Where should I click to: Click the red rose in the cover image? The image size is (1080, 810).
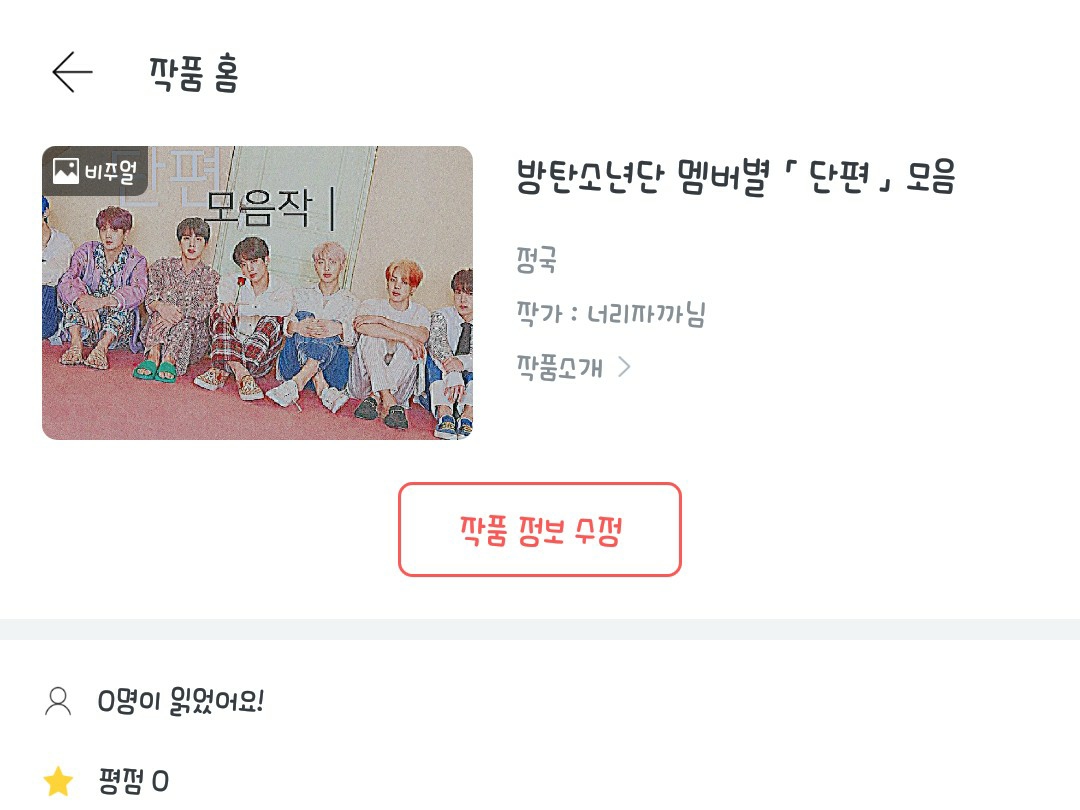(240, 290)
